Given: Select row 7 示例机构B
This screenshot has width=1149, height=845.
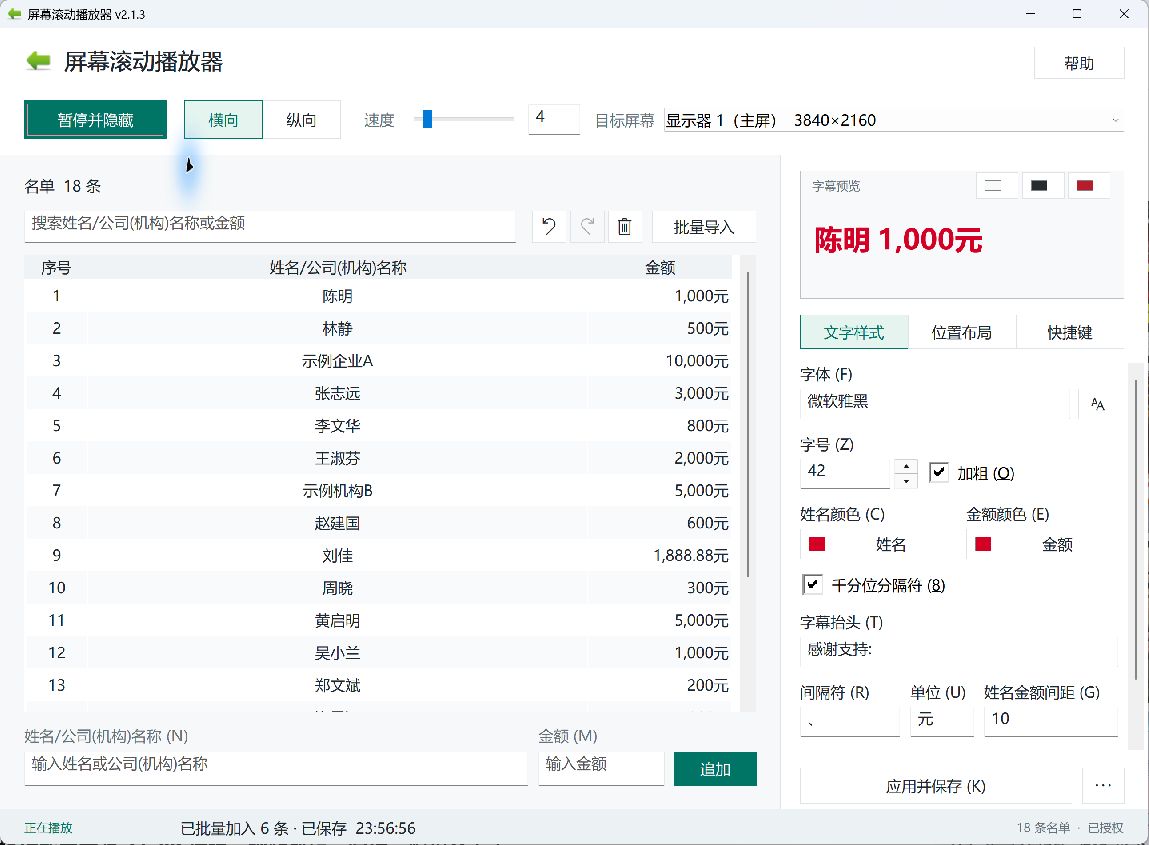Looking at the screenshot, I should tap(378, 490).
